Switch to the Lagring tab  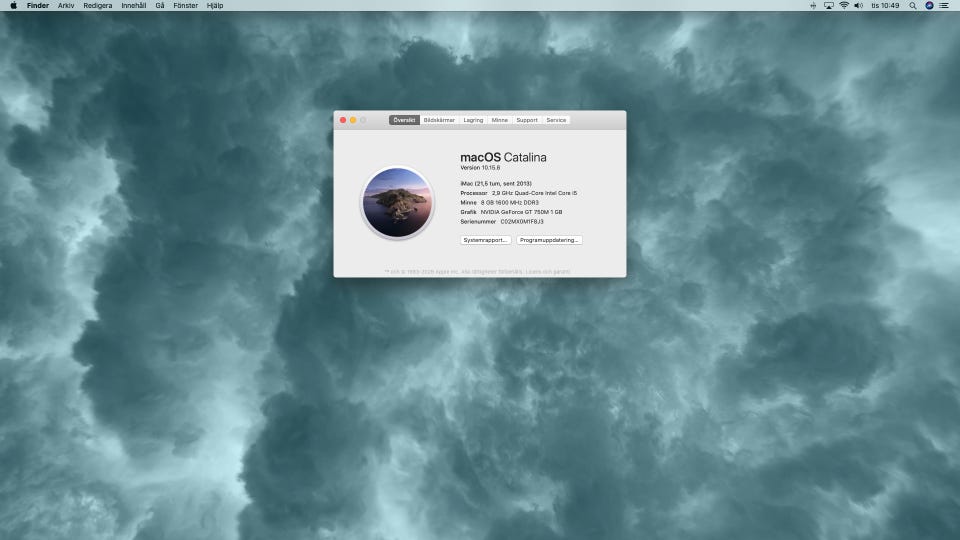tap(473, 120)
